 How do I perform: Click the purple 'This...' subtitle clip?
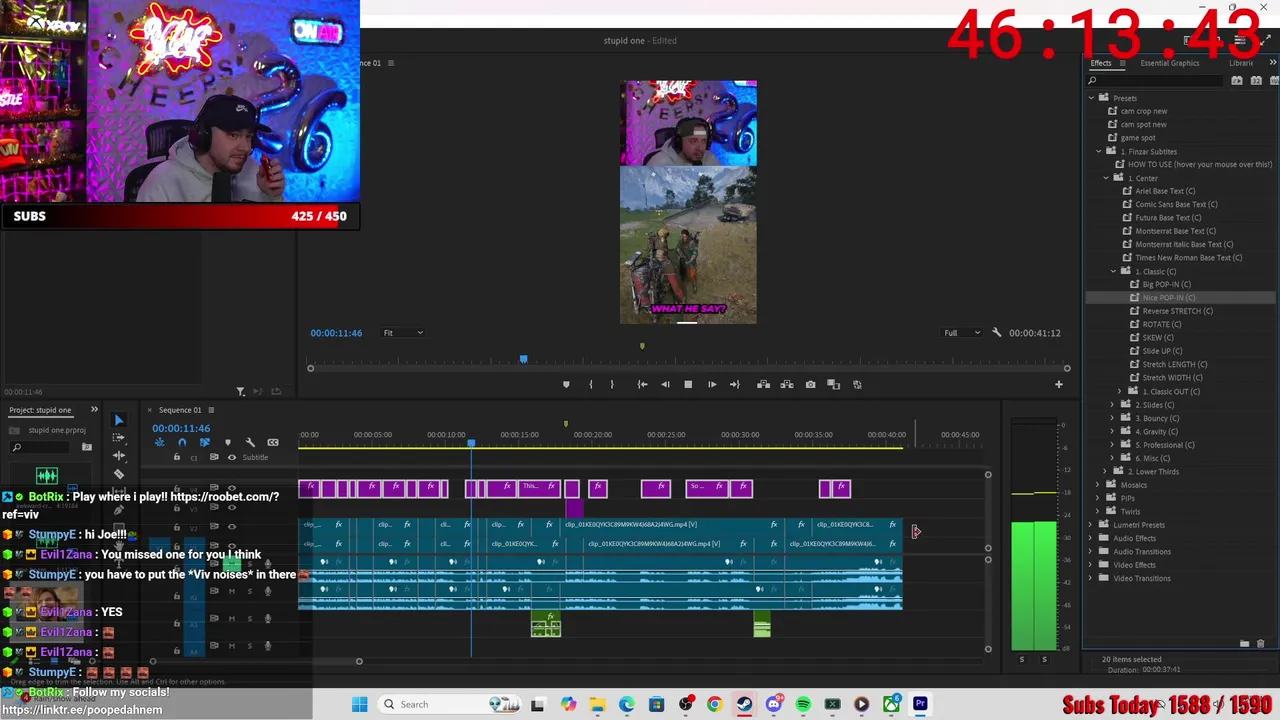(x=538, y=488)
